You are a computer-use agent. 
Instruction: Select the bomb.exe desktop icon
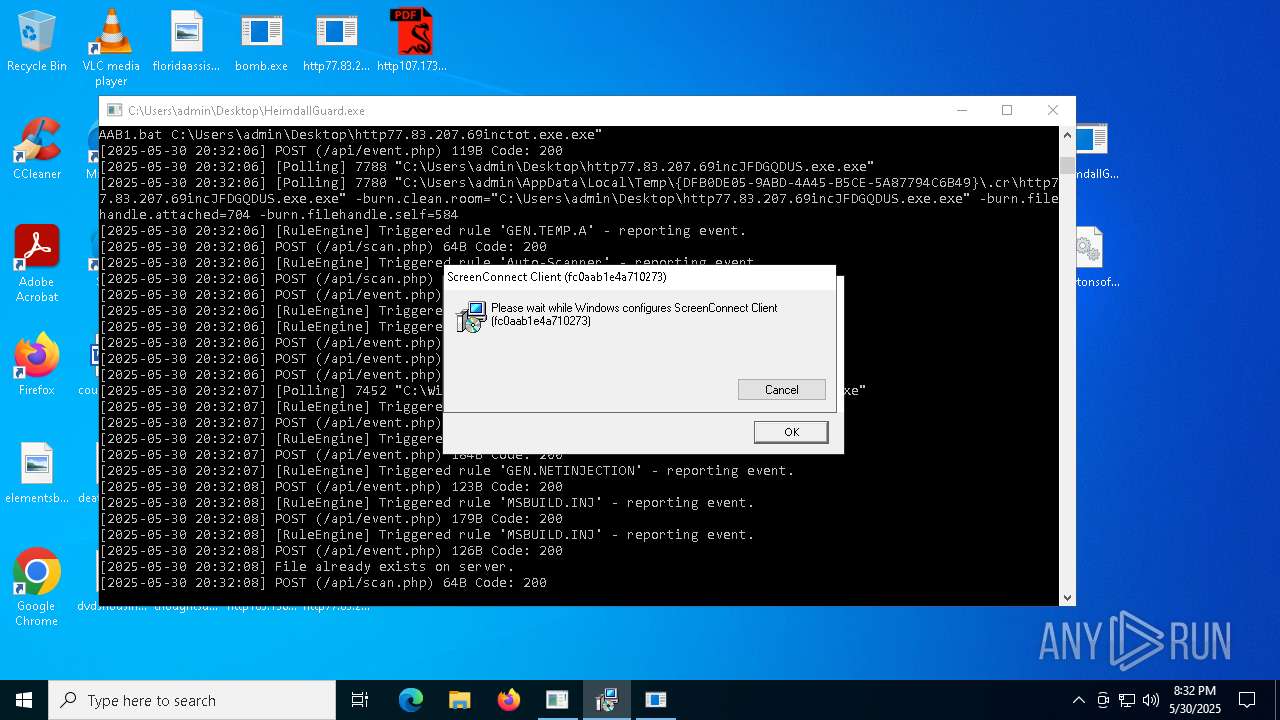(261, 41)
